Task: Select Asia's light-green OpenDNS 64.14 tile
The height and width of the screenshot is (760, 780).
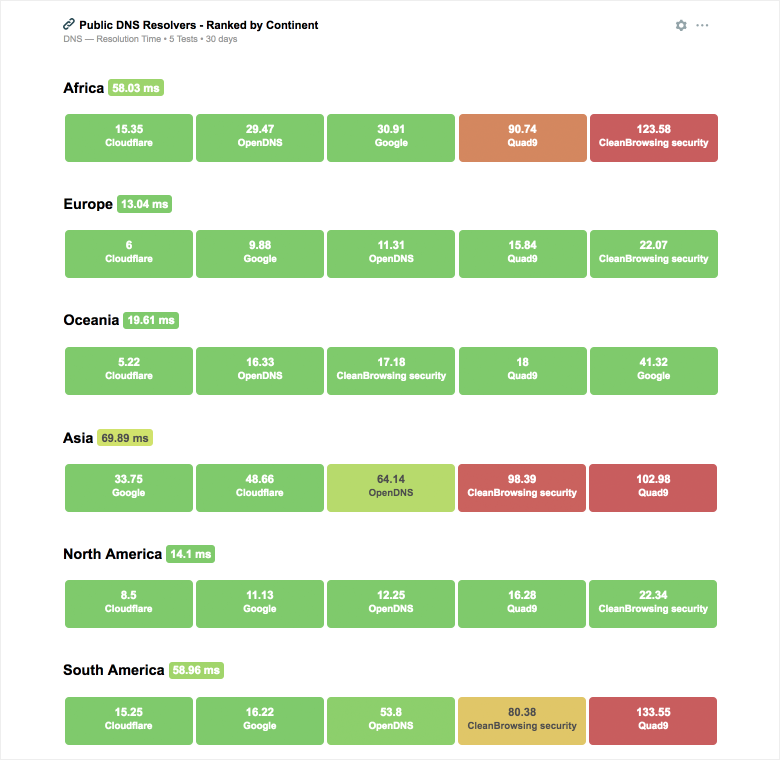Action: pyautogui.click(x=391, y=487)
